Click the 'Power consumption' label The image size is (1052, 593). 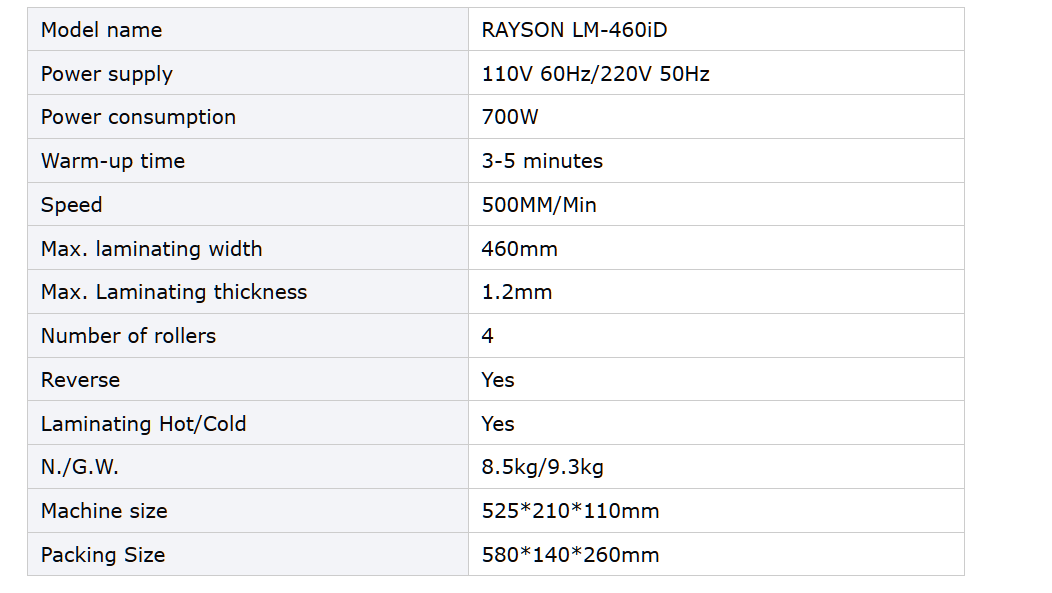pos(138,117)
